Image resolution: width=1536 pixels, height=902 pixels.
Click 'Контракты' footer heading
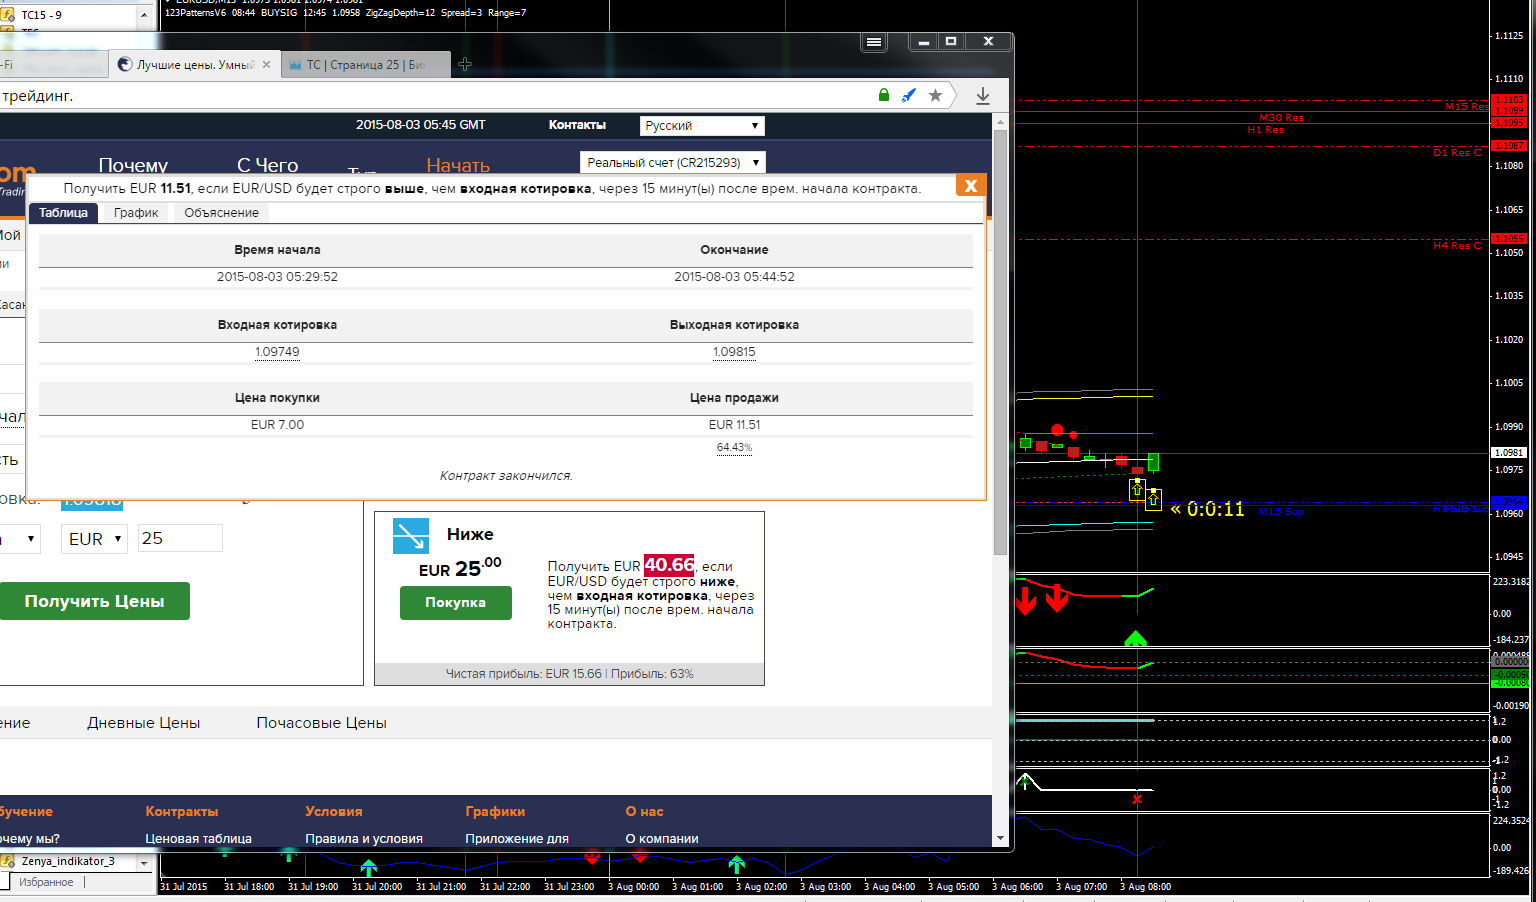182,812
